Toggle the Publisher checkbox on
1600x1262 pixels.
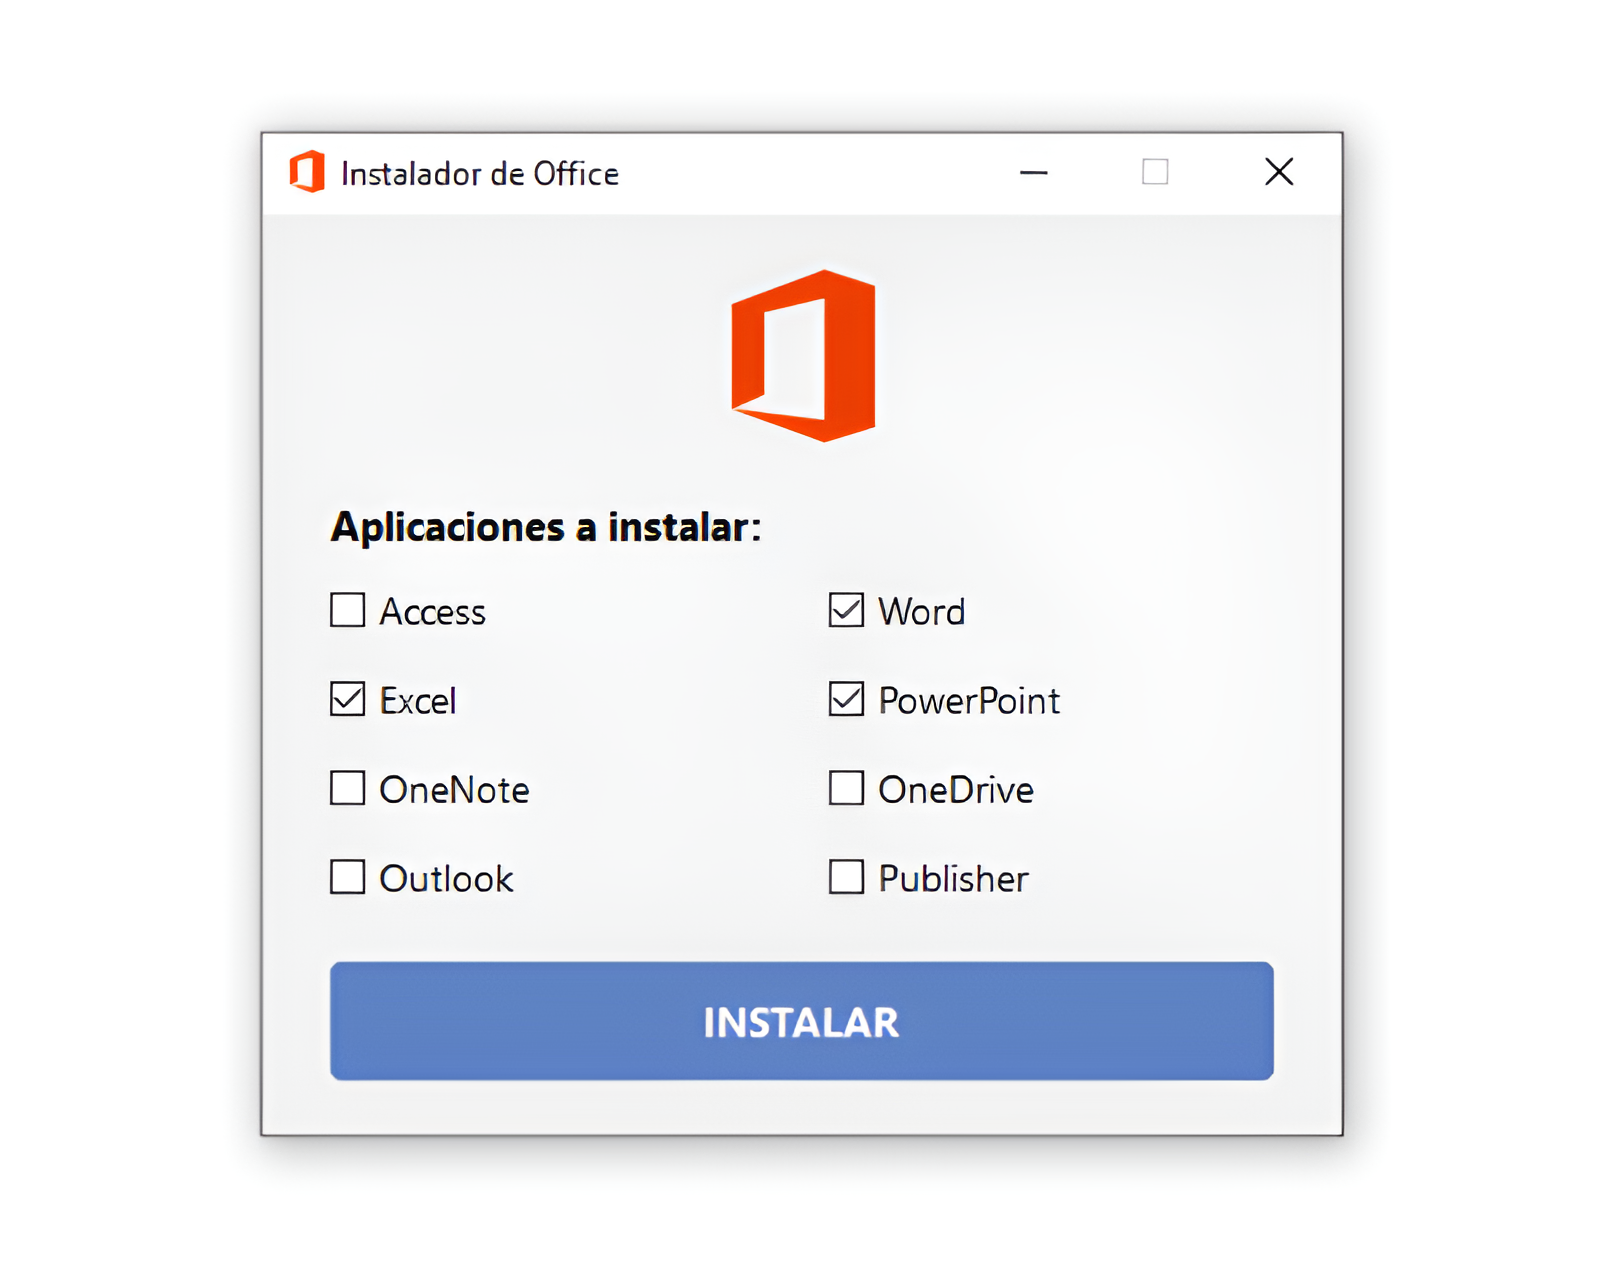(x=846, y=877)
